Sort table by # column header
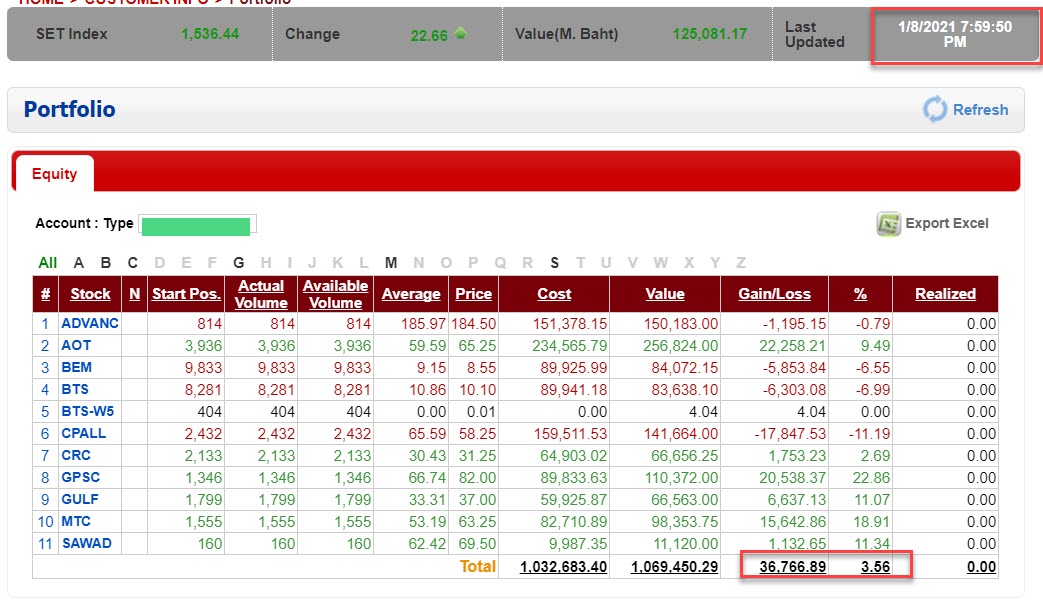1043x602 pixels. (x=45, y=294)
